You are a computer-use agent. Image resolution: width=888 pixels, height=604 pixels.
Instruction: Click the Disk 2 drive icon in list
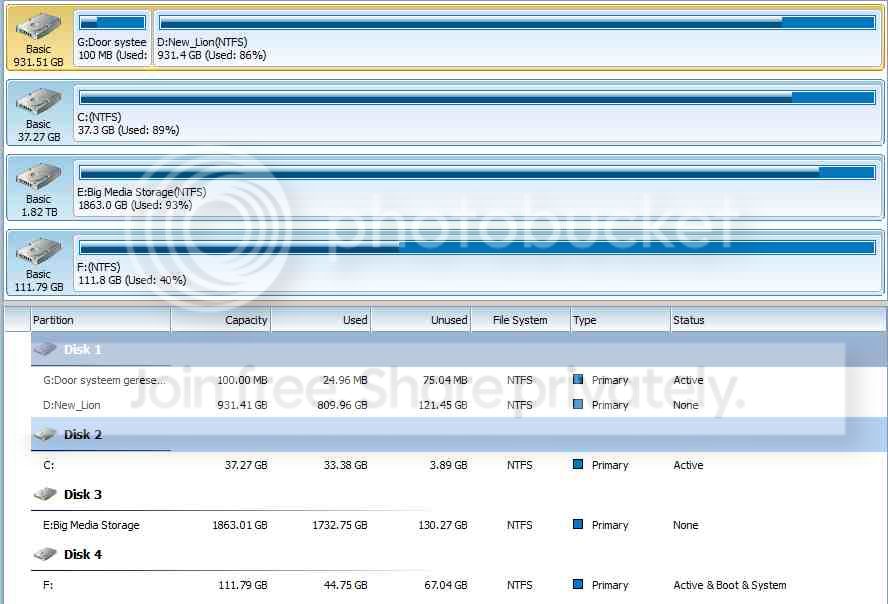point(45,434)
